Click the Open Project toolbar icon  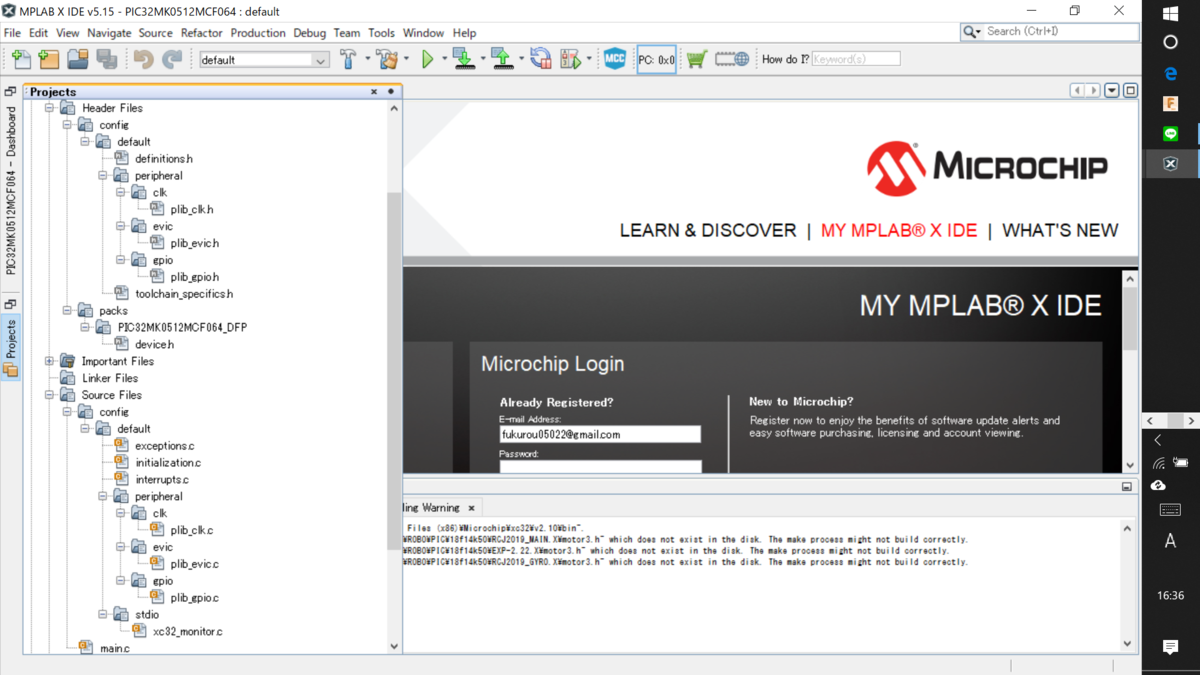(x=78, y=60)
